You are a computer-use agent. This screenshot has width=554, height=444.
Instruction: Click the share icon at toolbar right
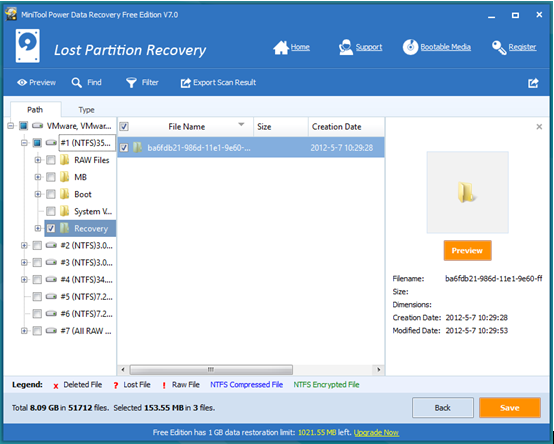533,83
